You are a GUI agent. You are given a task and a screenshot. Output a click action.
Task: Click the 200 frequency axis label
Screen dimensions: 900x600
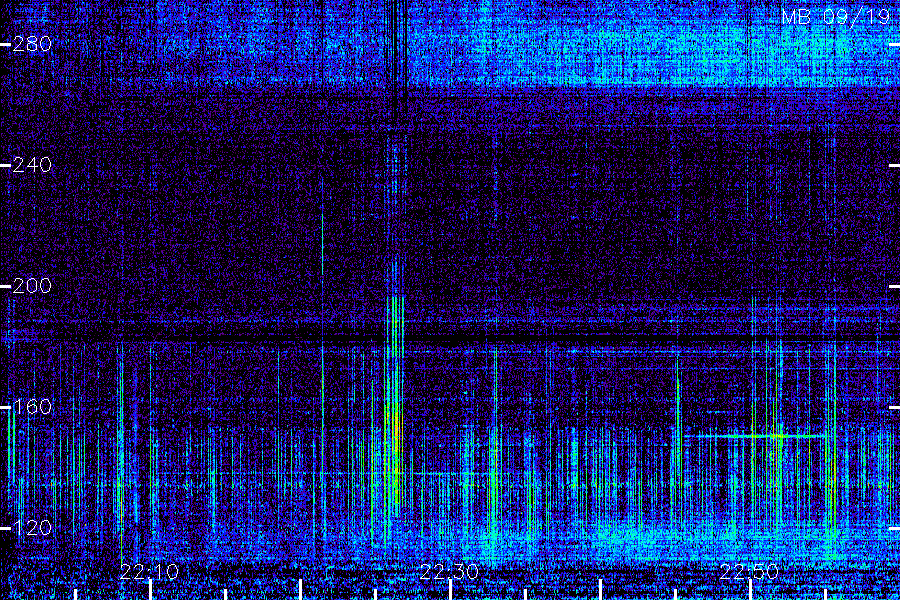tap(32, 286)
